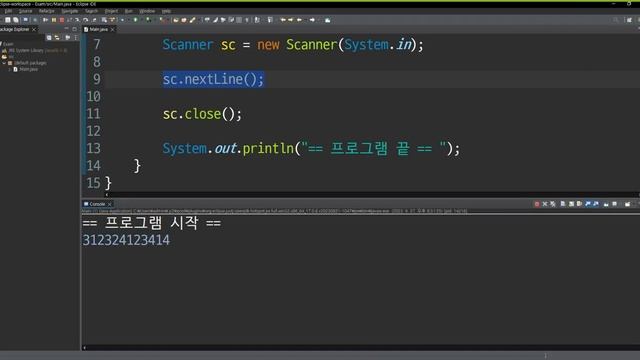Open the Window menu

click(147, 11)
